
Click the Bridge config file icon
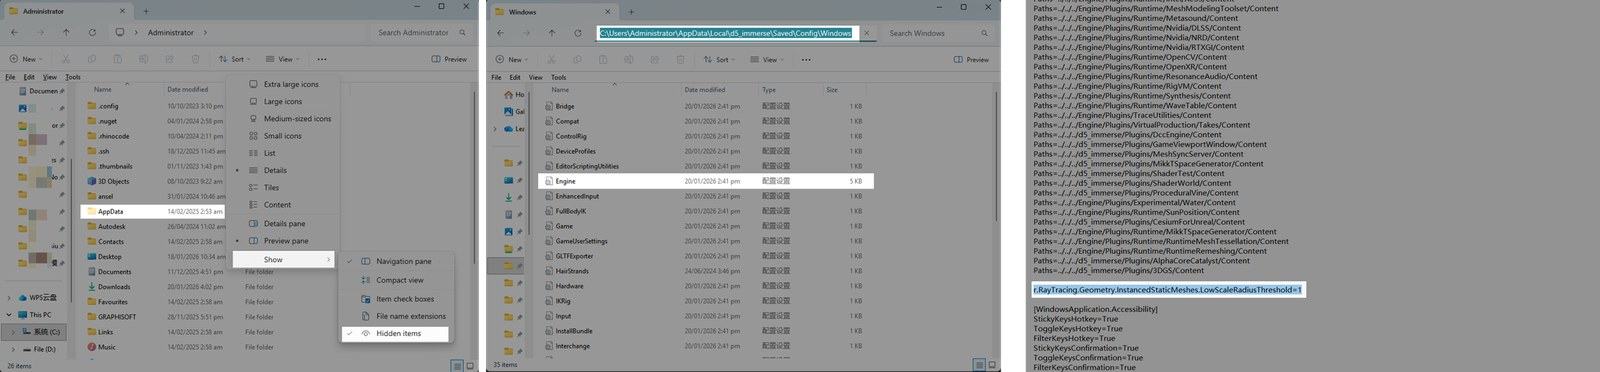[549, 106]
